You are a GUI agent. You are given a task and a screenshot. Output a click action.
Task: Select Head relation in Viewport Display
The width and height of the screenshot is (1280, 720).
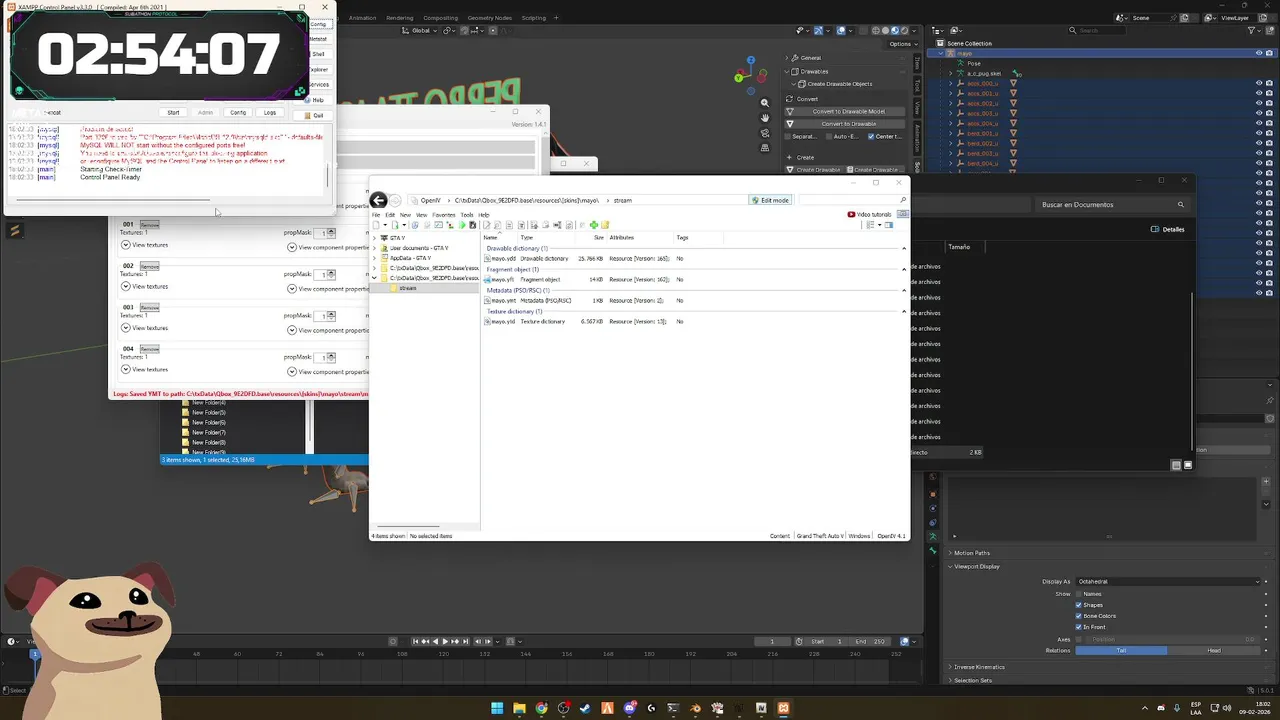coord(1213,651)
